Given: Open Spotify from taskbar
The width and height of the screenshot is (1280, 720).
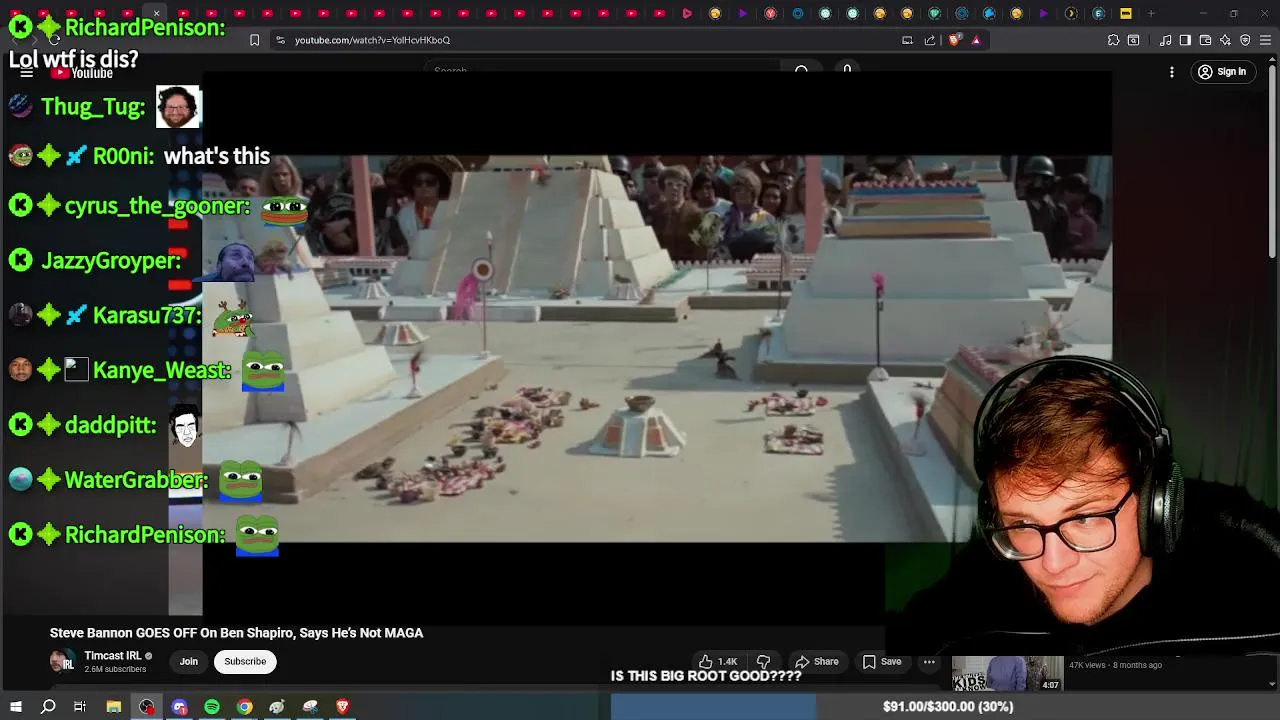Looking at the screenshot, I should tap(212, 706).
